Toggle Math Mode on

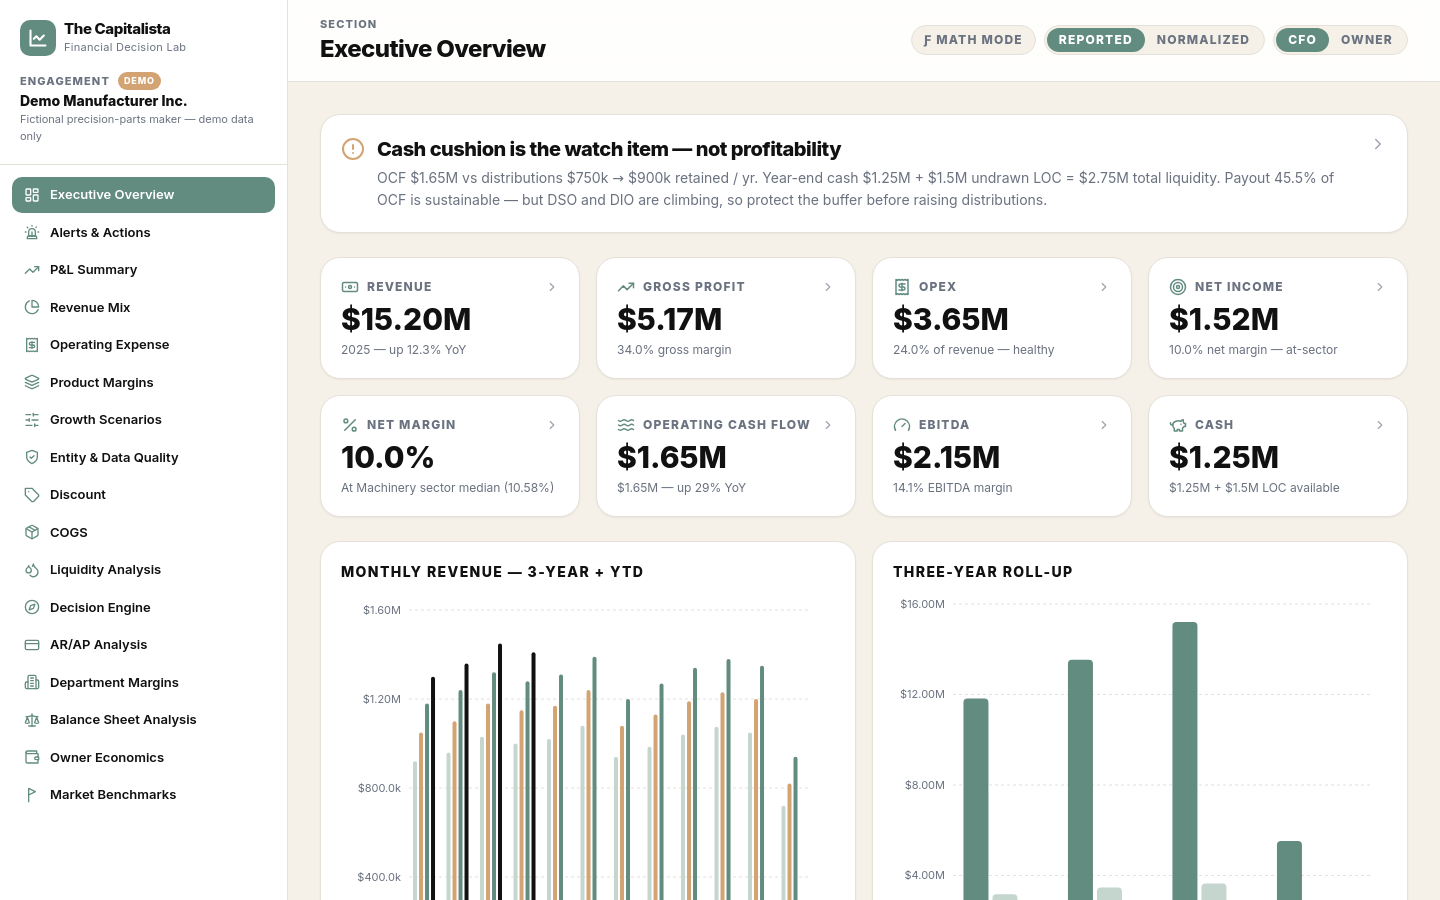point(973,40)
